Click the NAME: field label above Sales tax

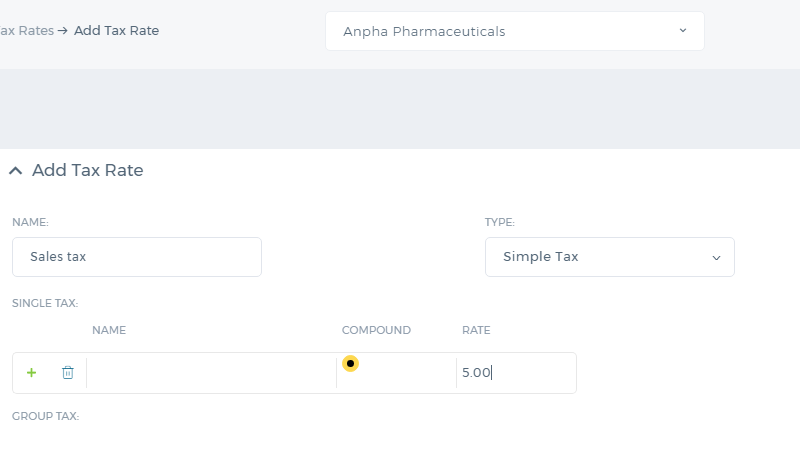[x=30, y=222]
